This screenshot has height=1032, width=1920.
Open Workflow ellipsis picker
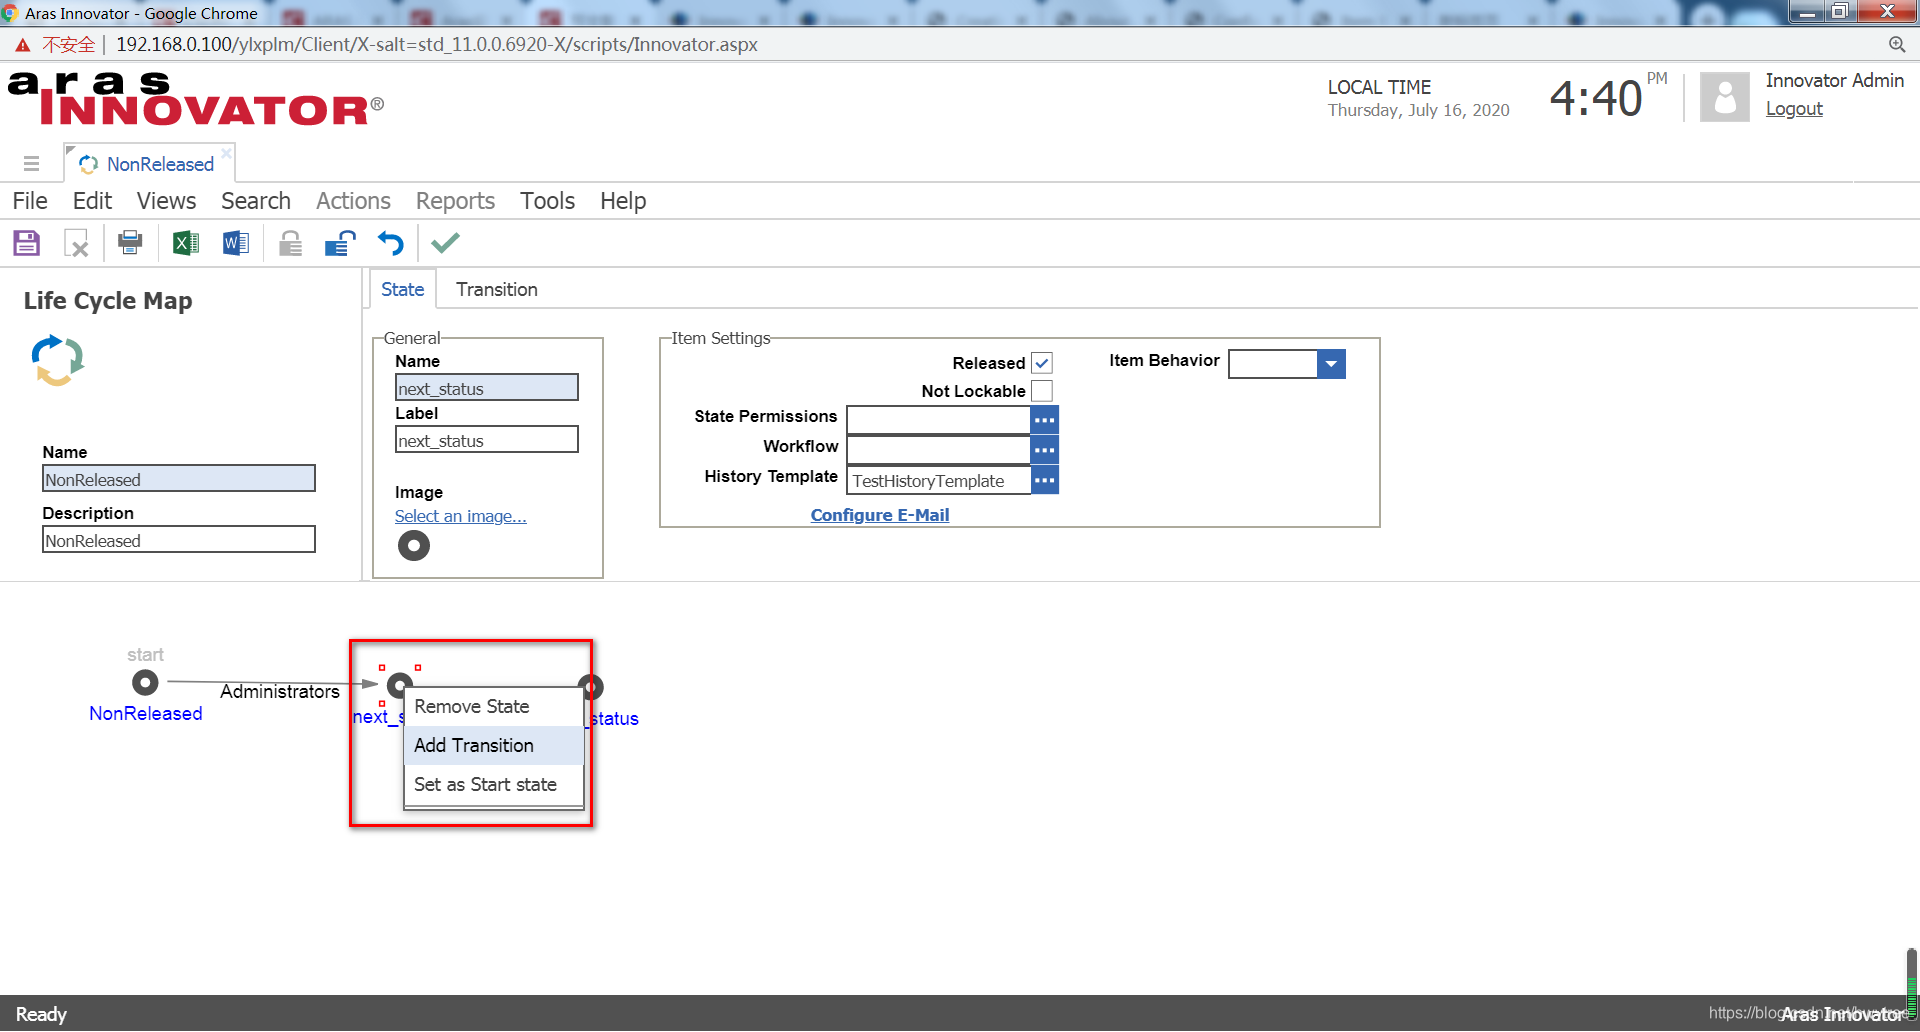tap(1044, 450)
